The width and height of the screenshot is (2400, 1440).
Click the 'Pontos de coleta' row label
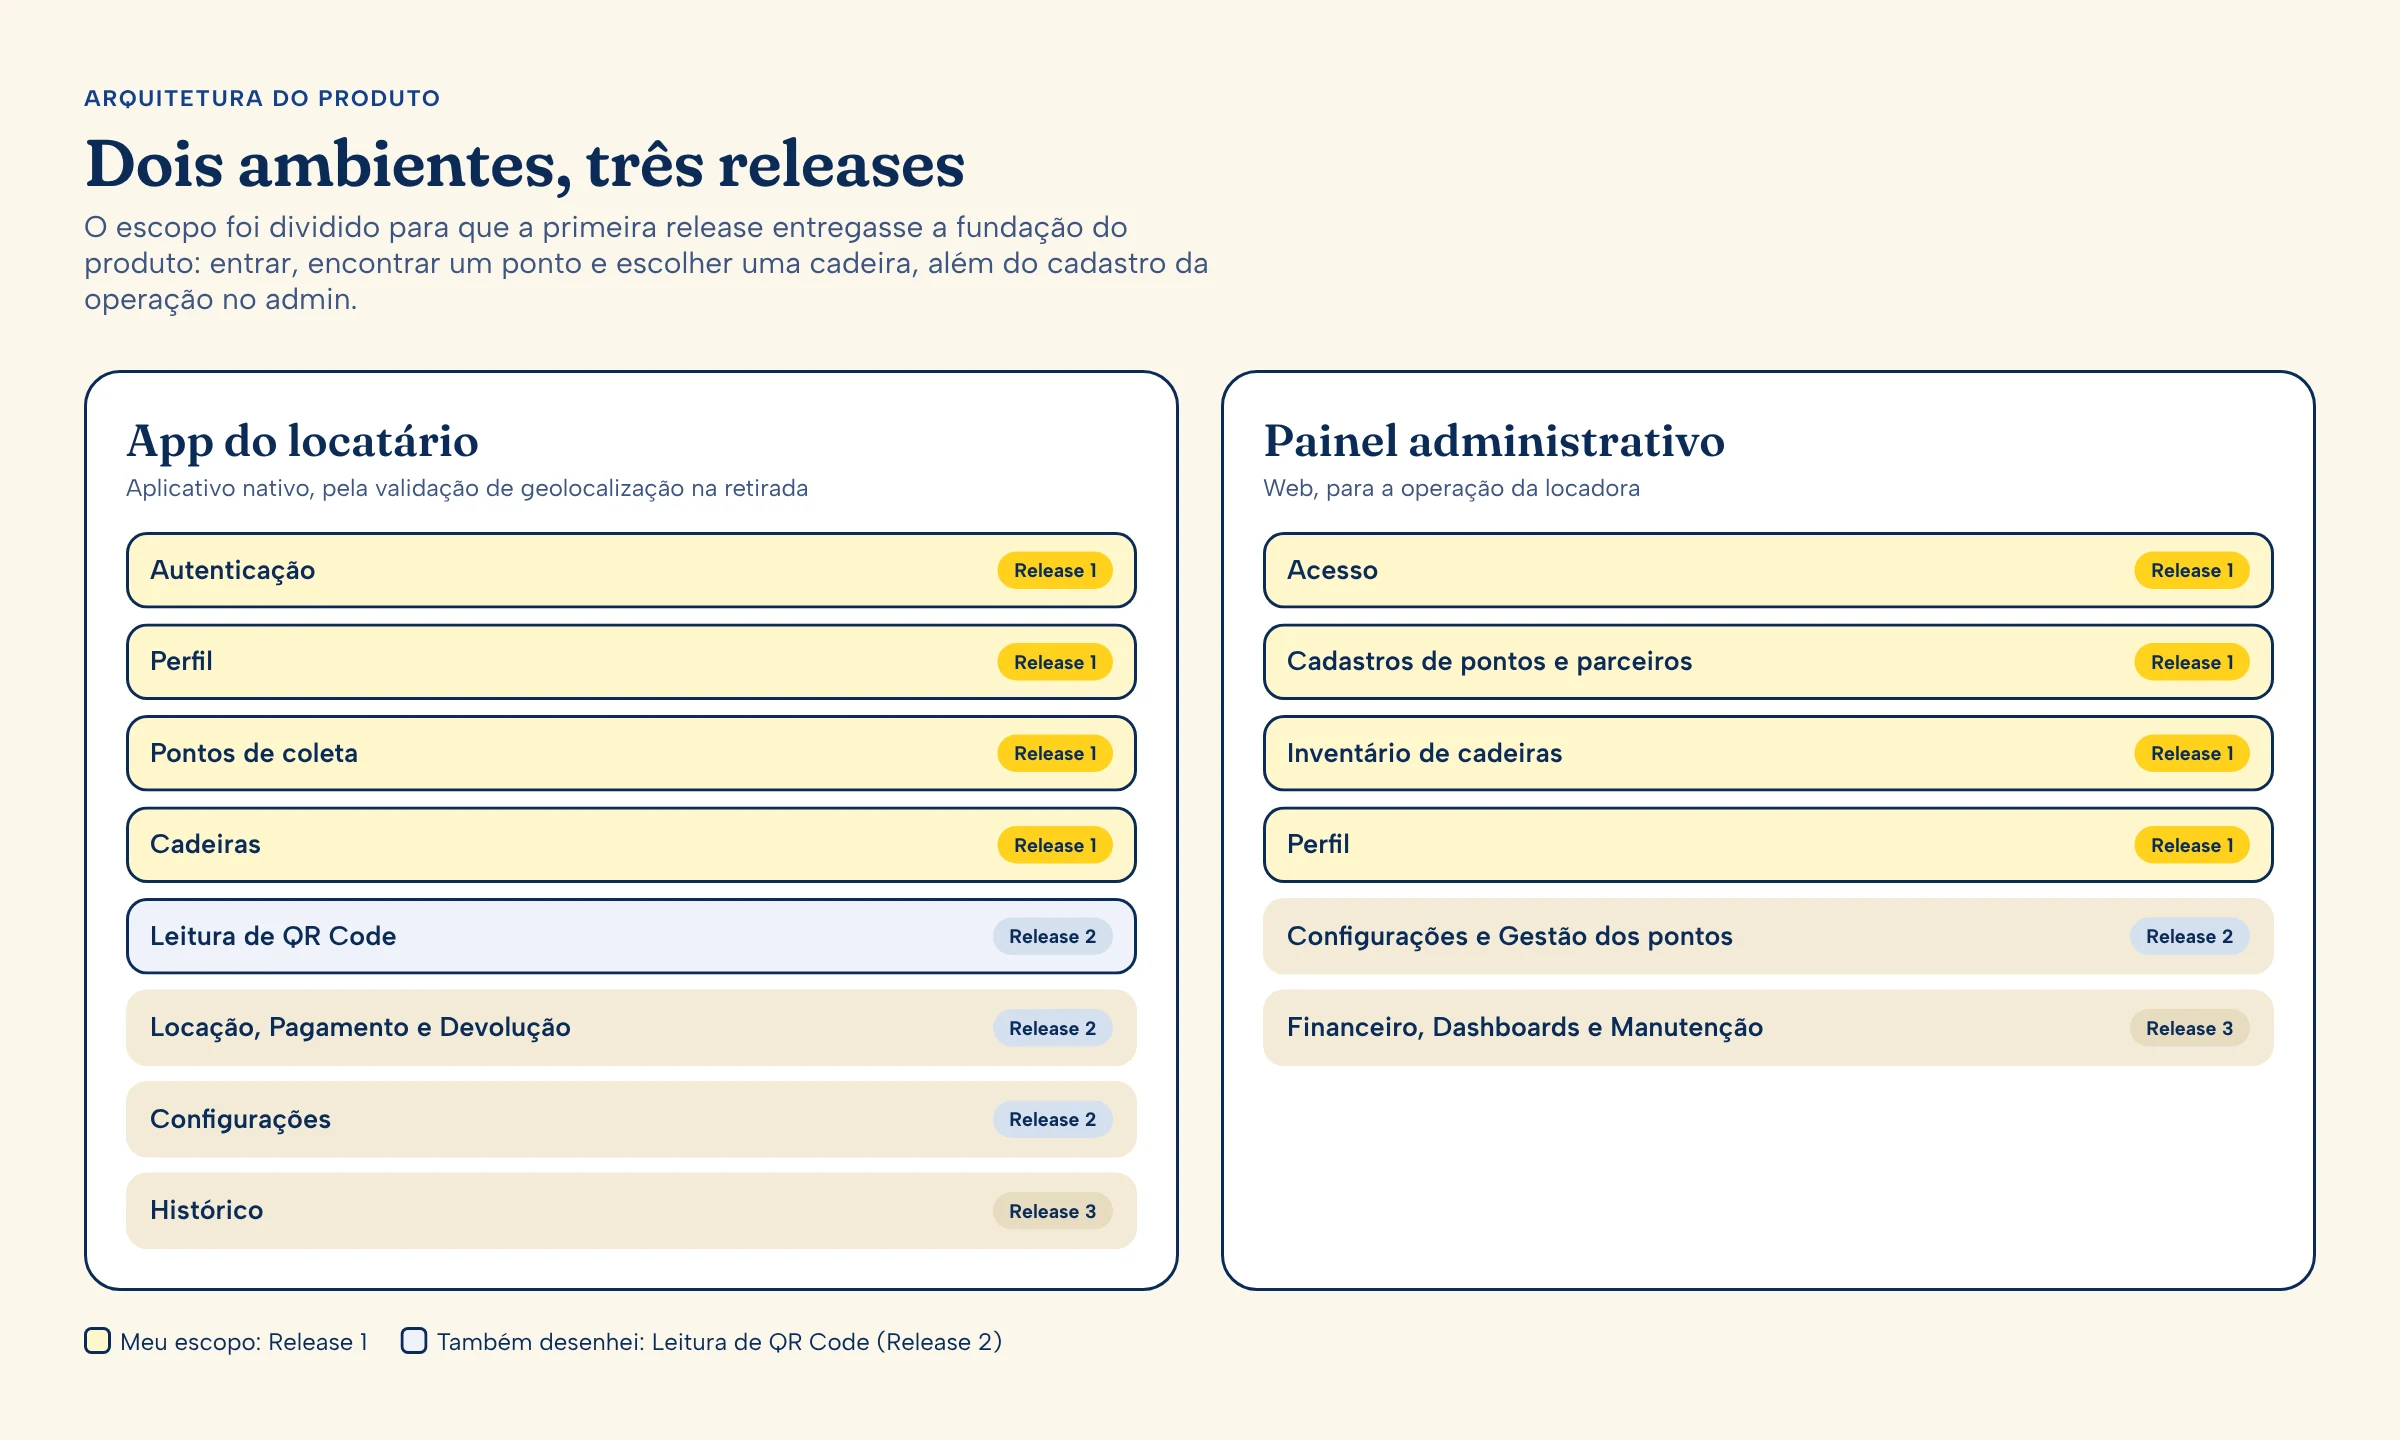[x=254, y=753]
